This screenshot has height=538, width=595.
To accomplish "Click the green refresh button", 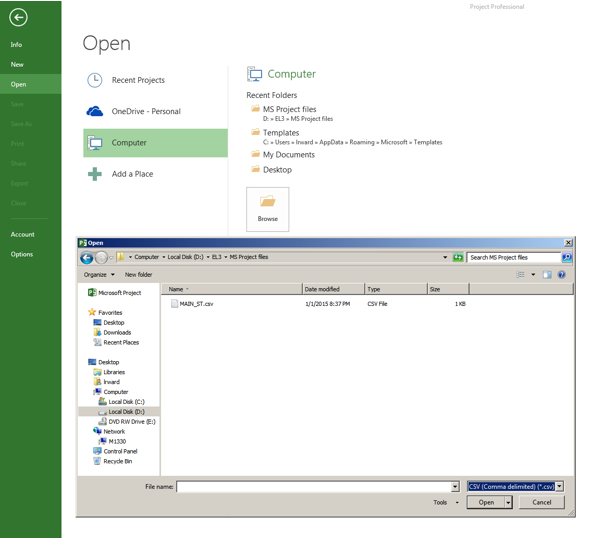I will click(458, 258).
